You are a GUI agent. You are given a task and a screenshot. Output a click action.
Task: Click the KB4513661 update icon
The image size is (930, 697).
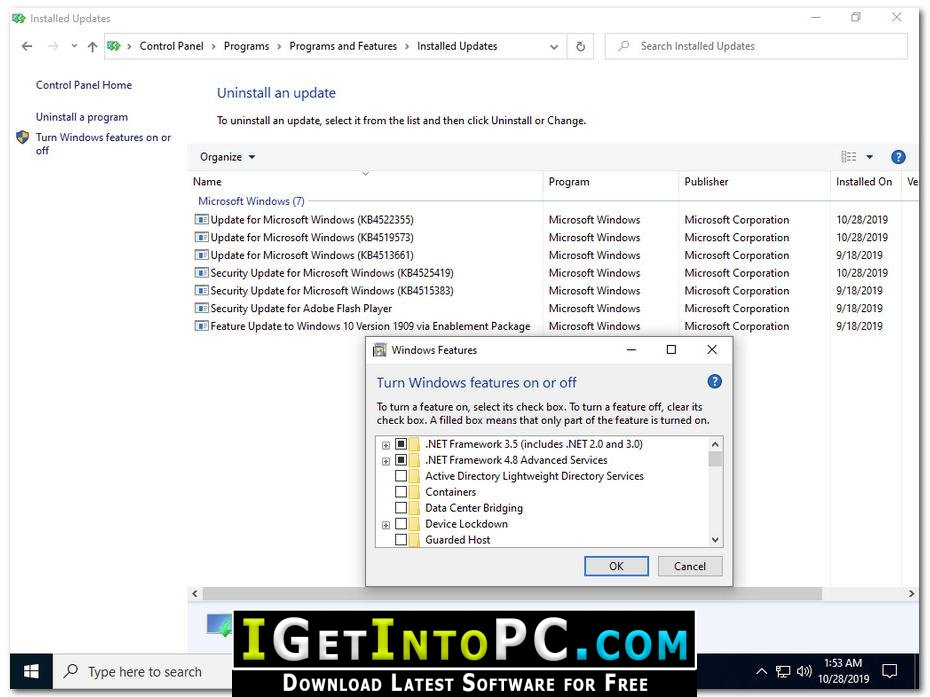pyautogui.click(x=202, y=255)
